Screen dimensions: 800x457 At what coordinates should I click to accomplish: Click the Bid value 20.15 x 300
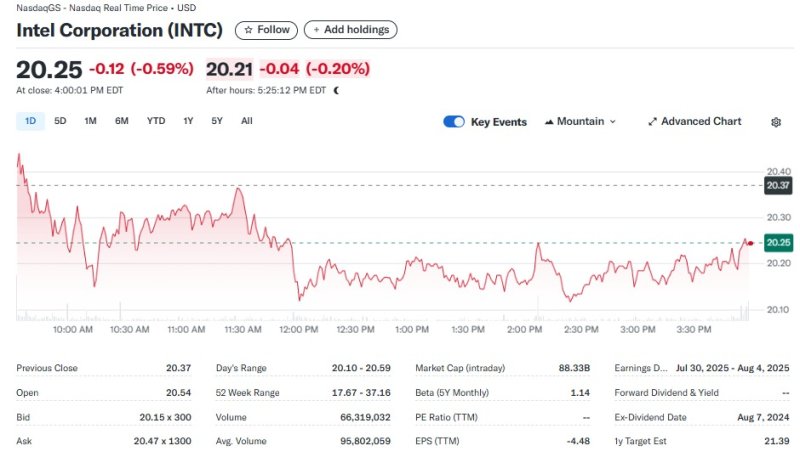click(165, 417)
